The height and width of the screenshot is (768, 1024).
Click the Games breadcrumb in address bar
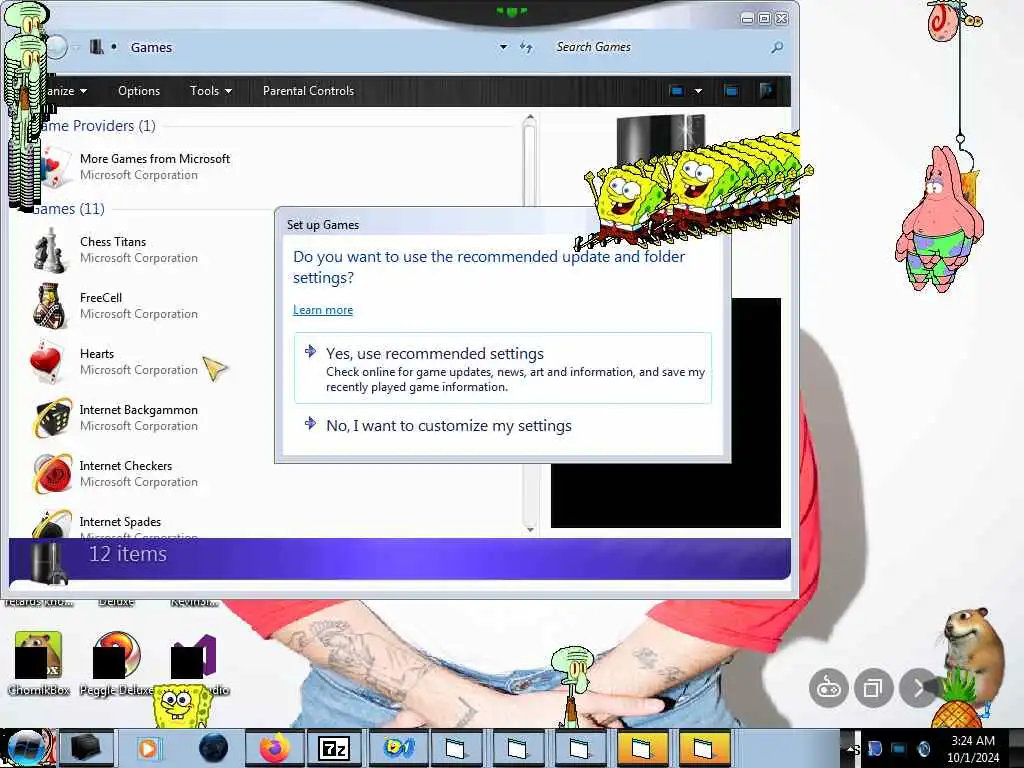click(151, 47)
